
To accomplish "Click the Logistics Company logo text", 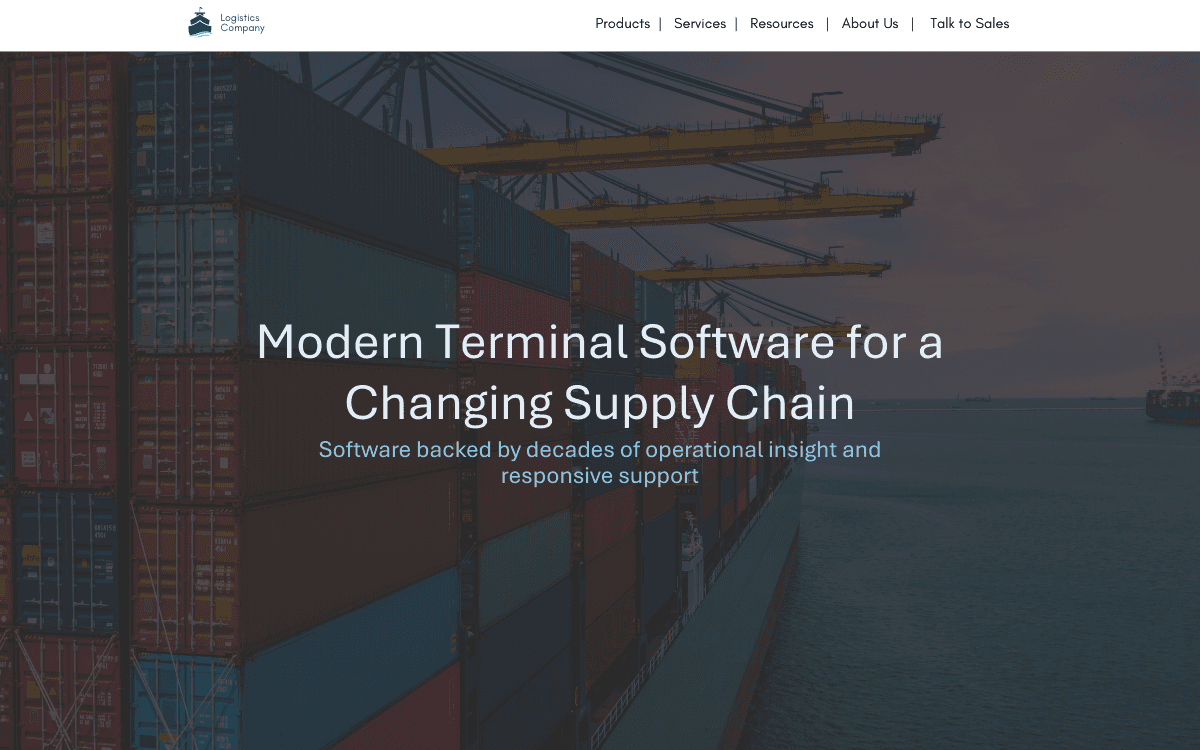I will 242,23.
